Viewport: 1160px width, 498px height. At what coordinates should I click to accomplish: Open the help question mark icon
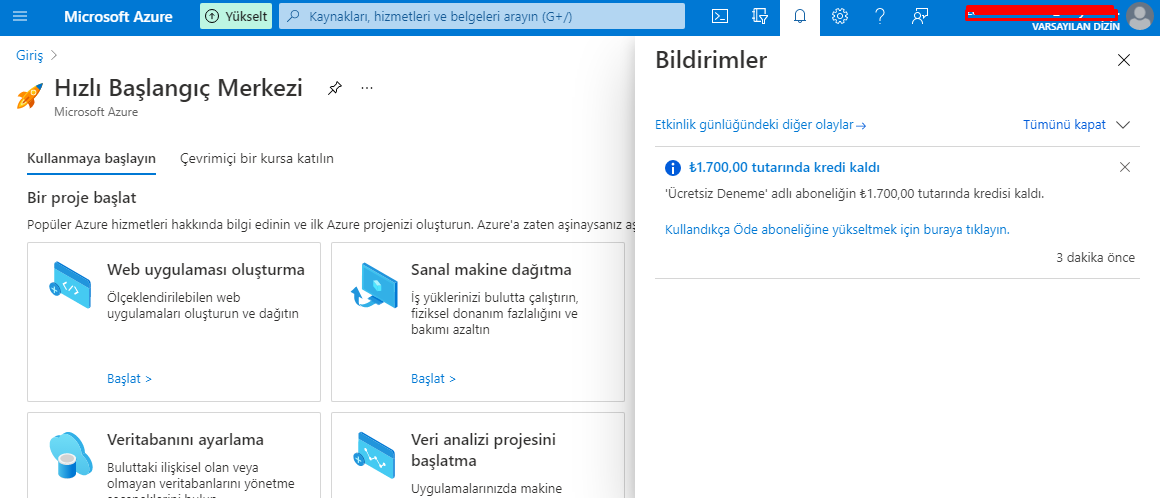(880, 16)
